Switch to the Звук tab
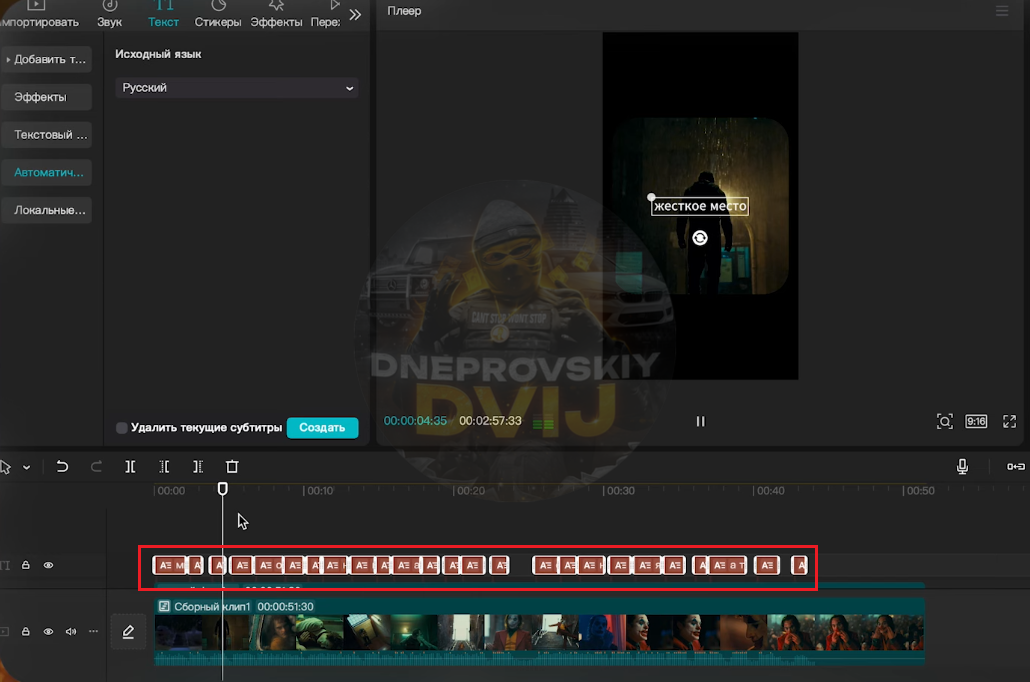Screen dimensions: 1030x682 point(110,14)
